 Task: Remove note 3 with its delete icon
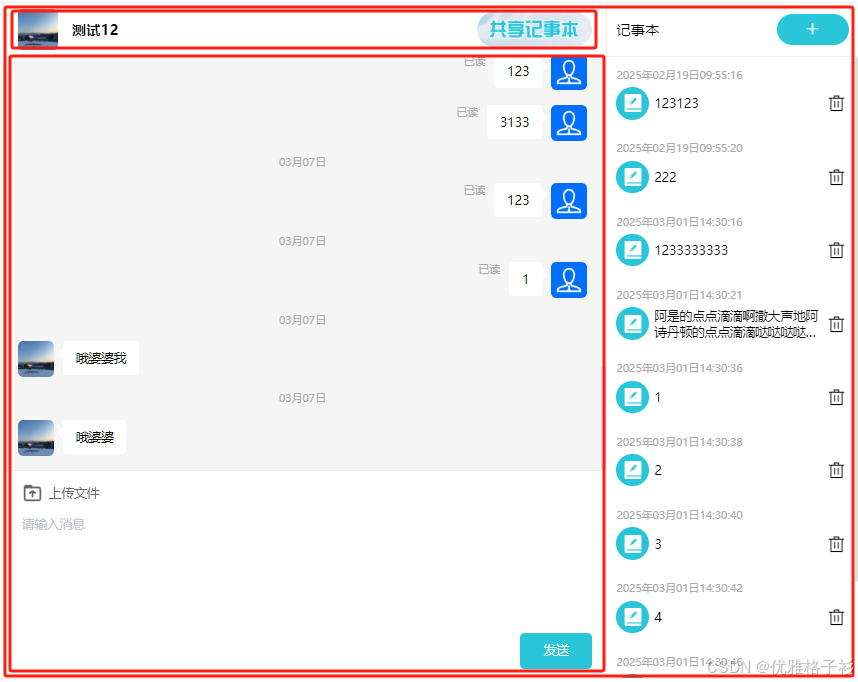pyautogui.click(x=837, y=544)
